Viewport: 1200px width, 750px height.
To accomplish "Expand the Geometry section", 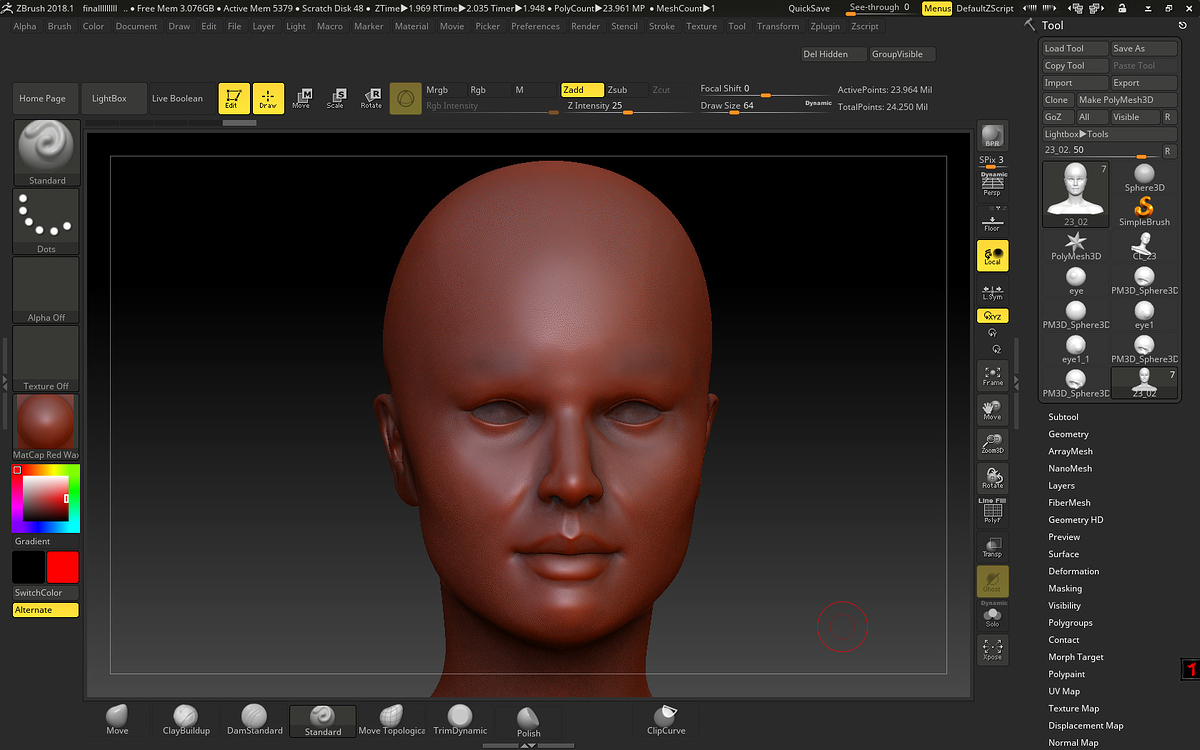I will (x=1068, y=434).
